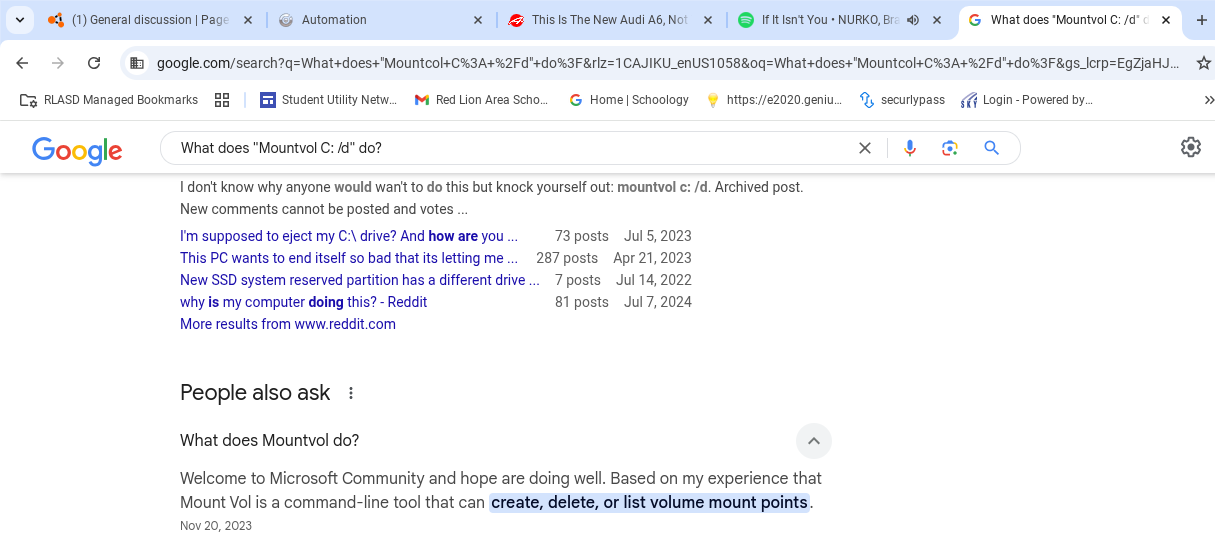Viewport: 1215px width, 546px height.
Task: Open a new browser tab
Action: point(1201,20)
